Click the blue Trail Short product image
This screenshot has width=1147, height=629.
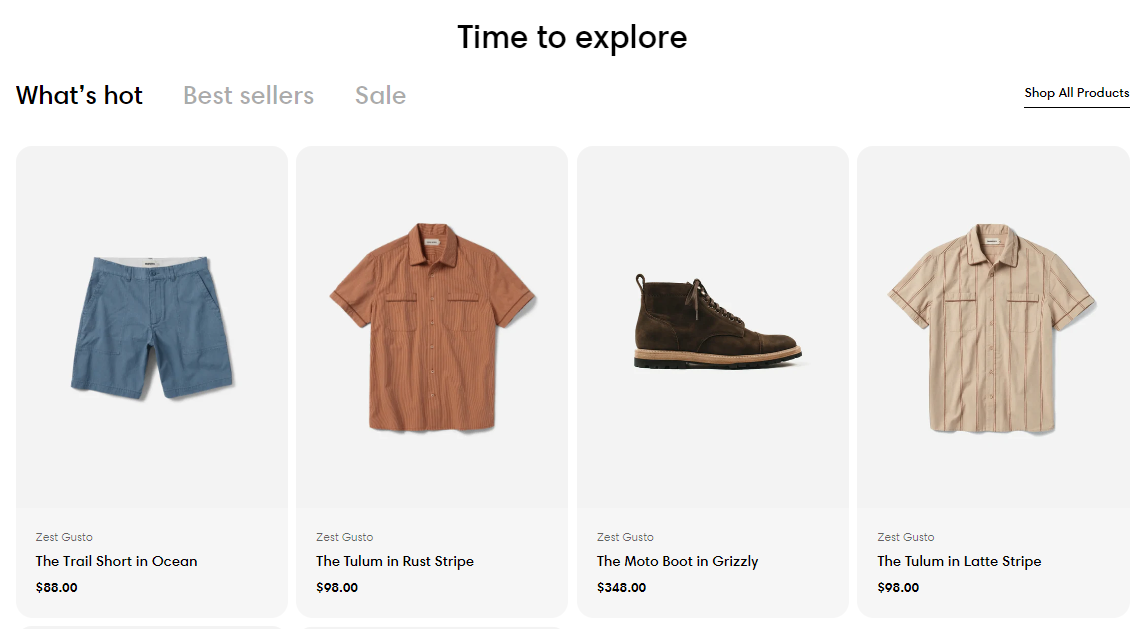click(152, 327)
